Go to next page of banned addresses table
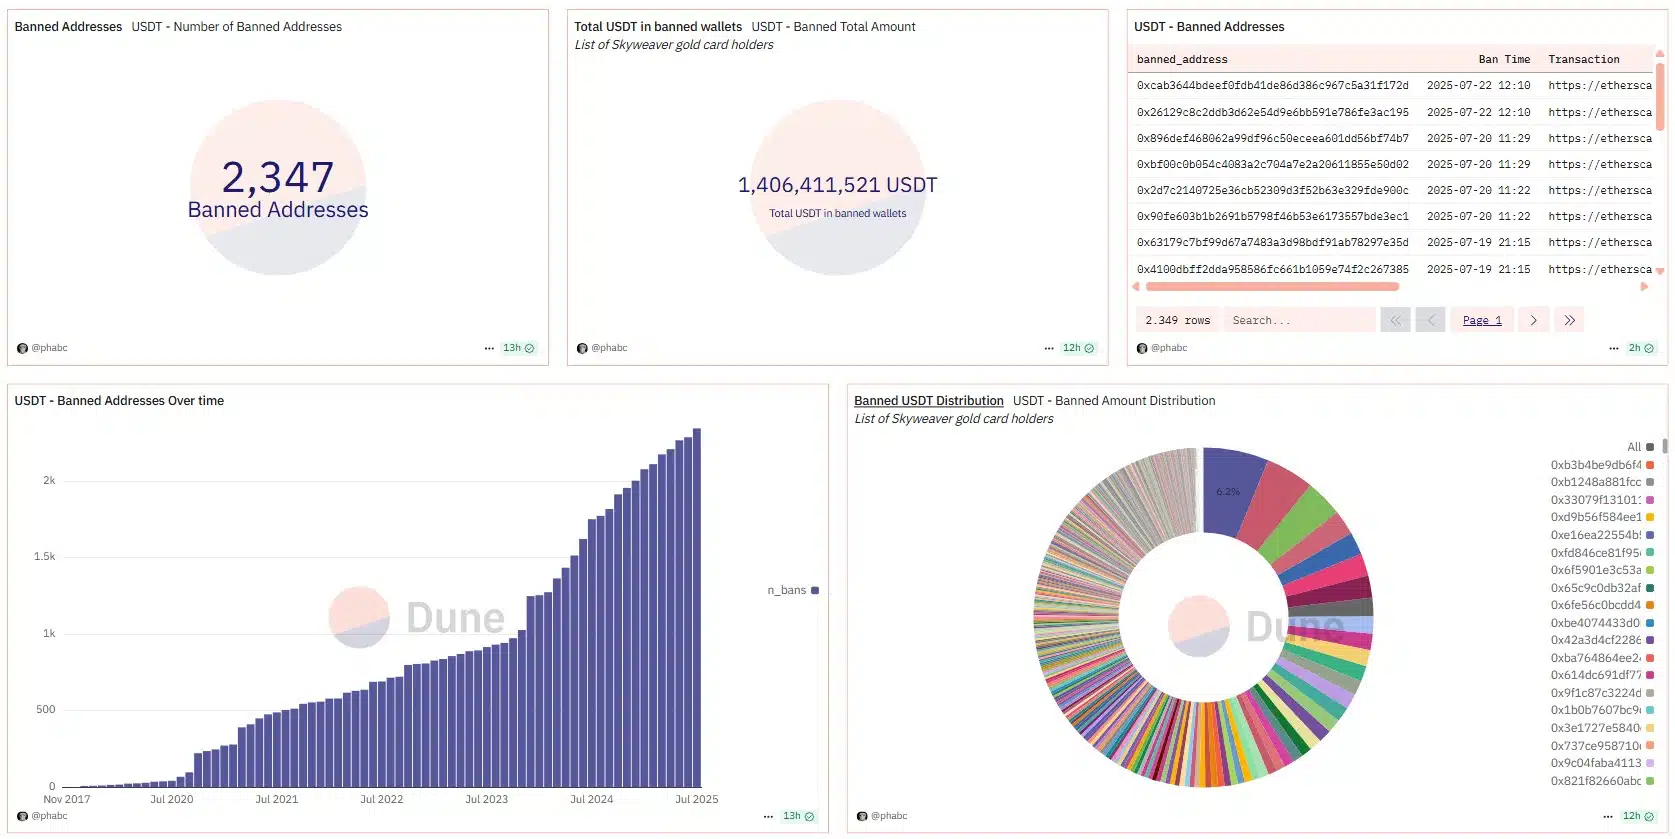 [1533, 321]
